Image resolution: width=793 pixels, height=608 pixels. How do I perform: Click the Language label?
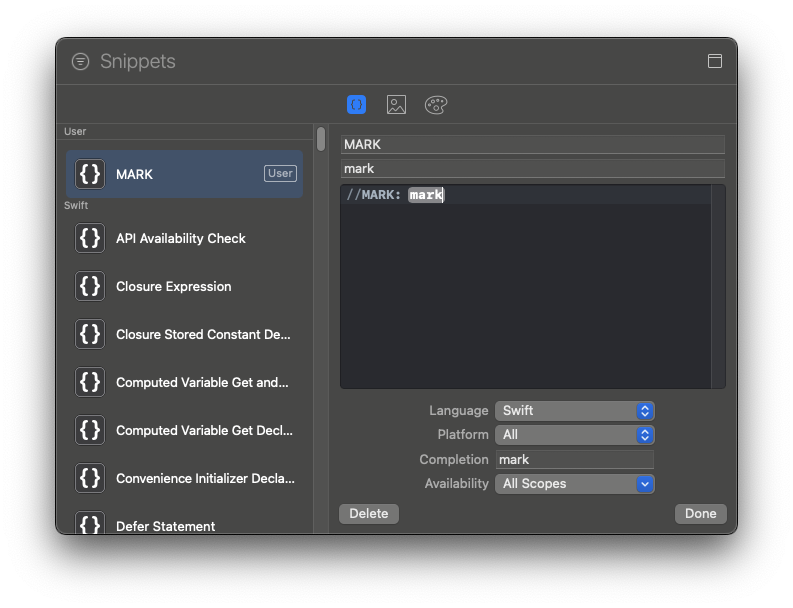click(459, 411)
